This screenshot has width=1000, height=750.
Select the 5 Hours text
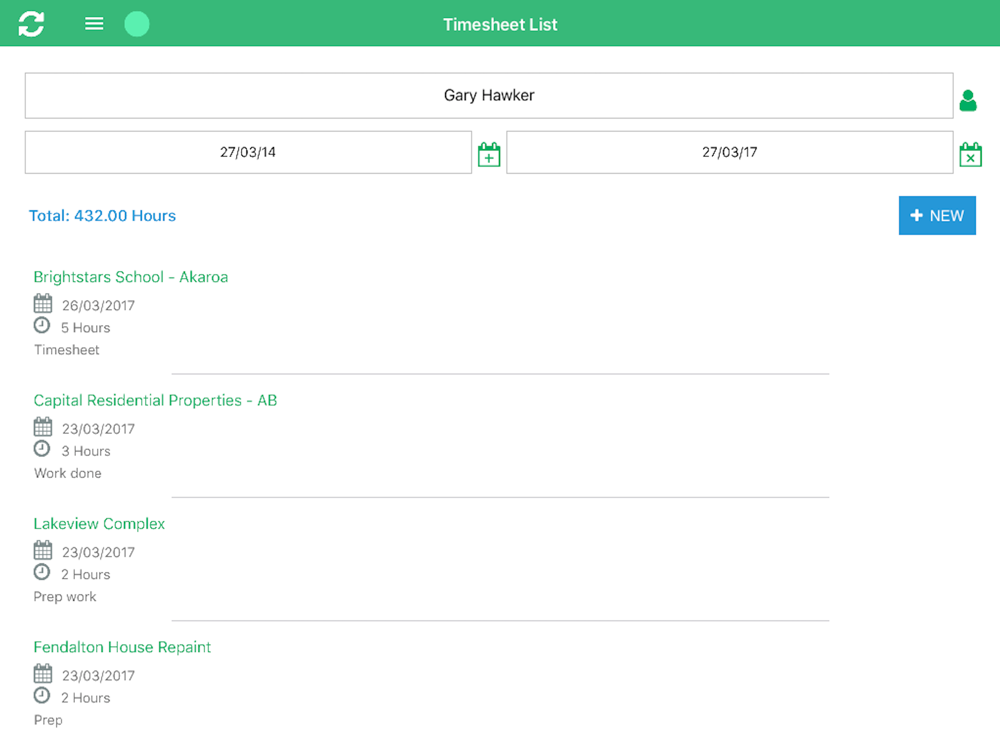pos(85,328)
